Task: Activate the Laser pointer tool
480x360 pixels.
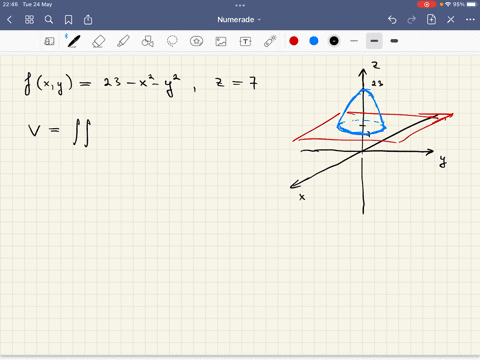Action: tap(270, 41)
